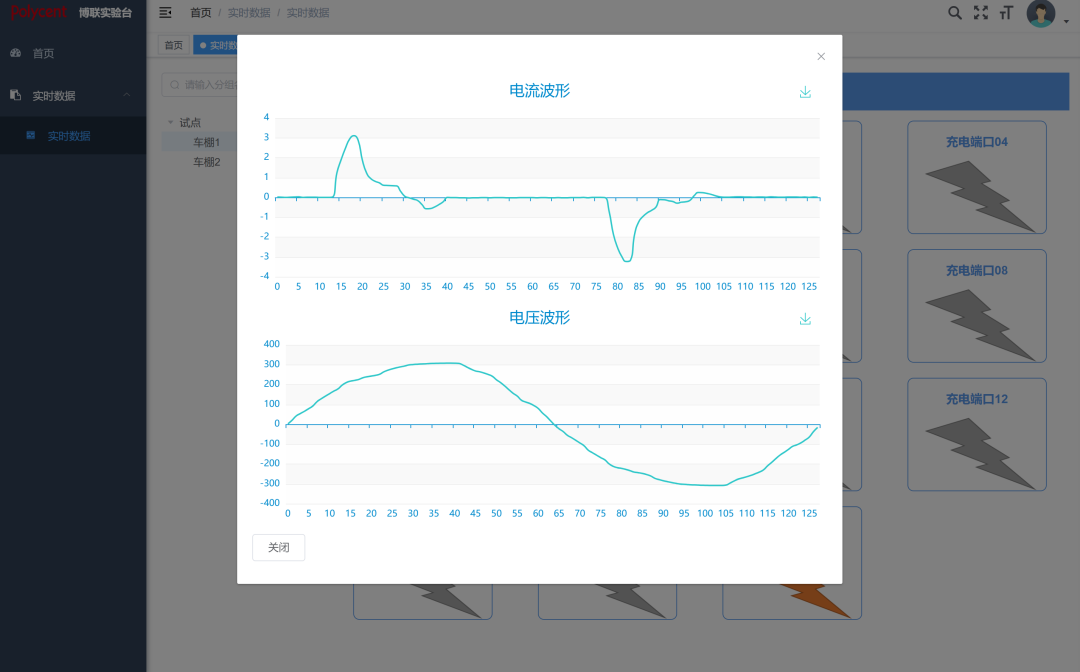Open the user avatar dropdown
1080x672 pixels.
(1041, 14)
